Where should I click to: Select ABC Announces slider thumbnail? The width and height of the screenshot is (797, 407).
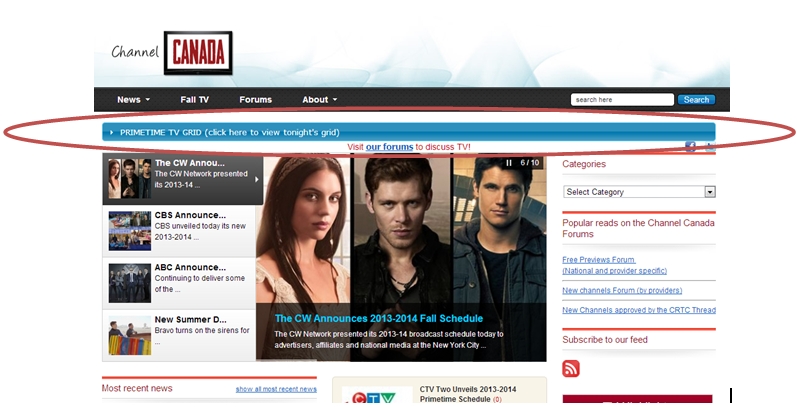click(182, 283)
